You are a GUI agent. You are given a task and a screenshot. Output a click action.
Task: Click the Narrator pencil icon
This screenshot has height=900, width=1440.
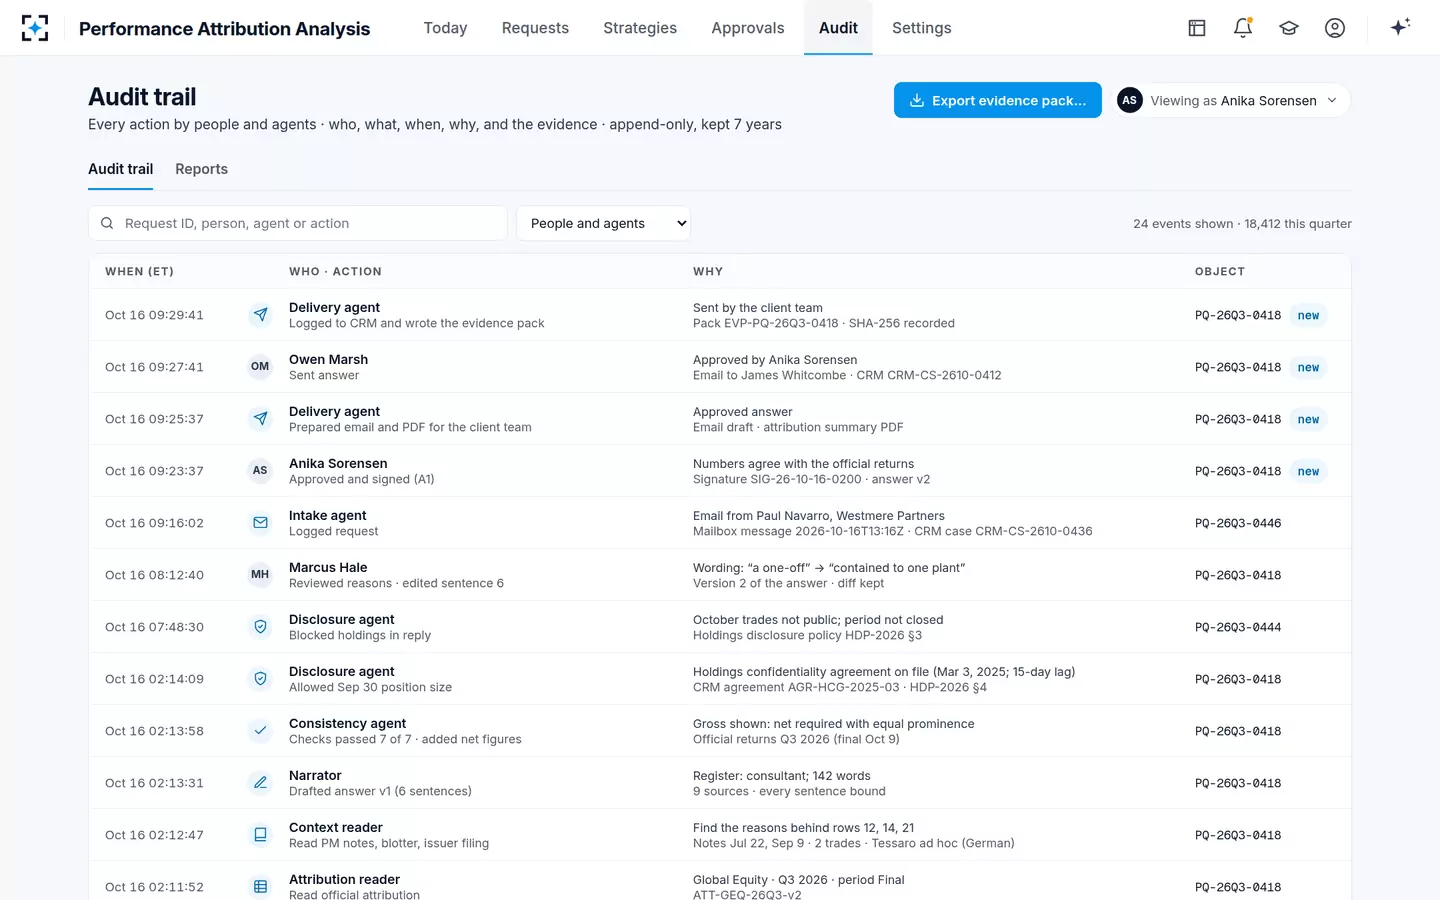pyautogui.click(x=260, y=783)
